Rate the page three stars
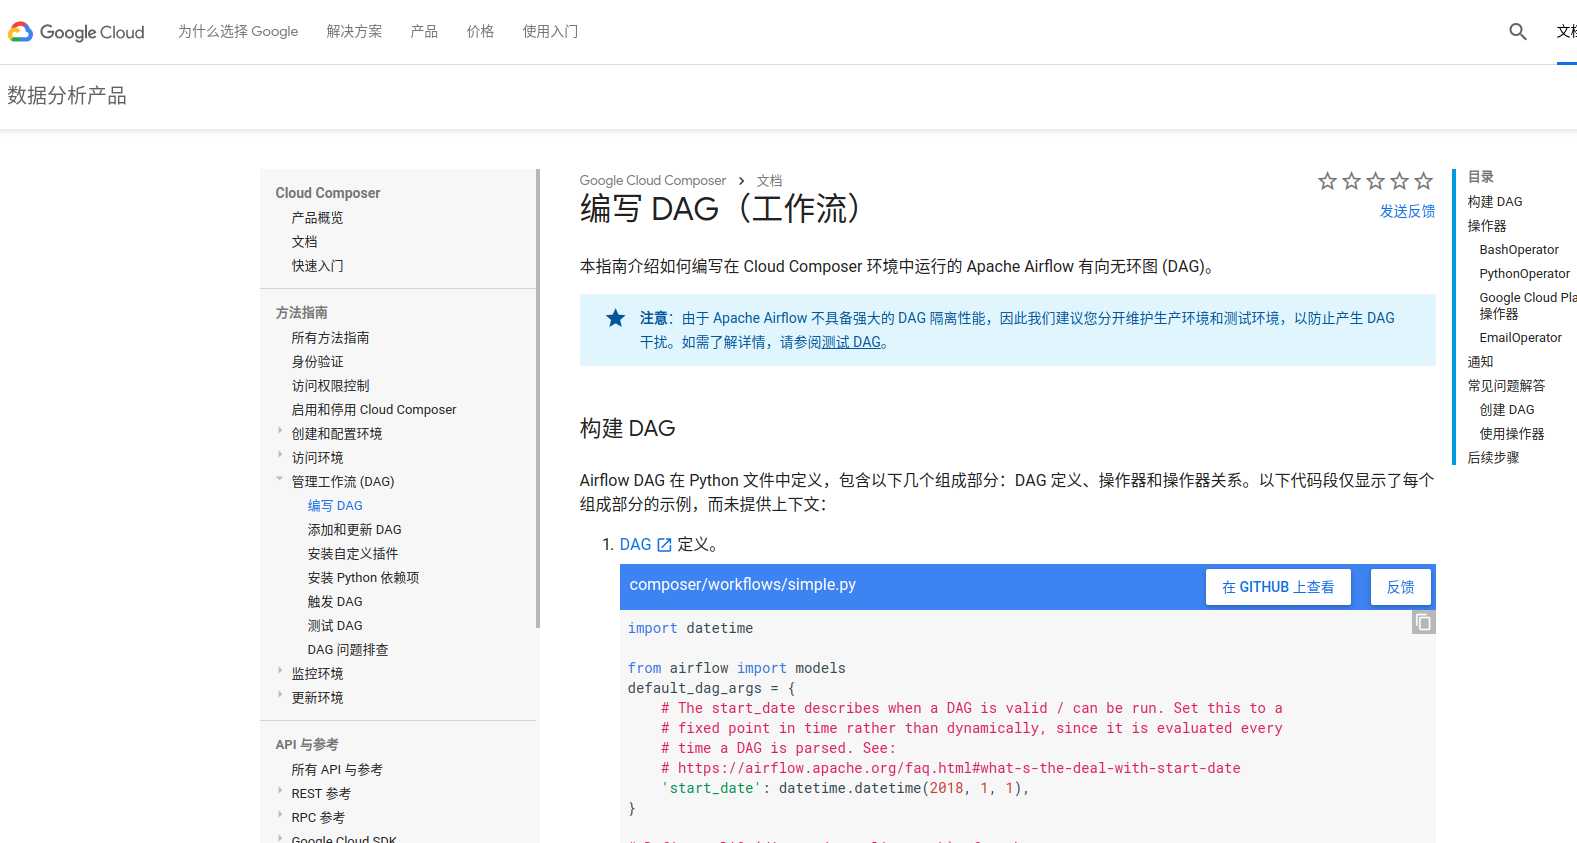Image resolution: width=1577 pixels, height=843 pixels. point(1375,181)
